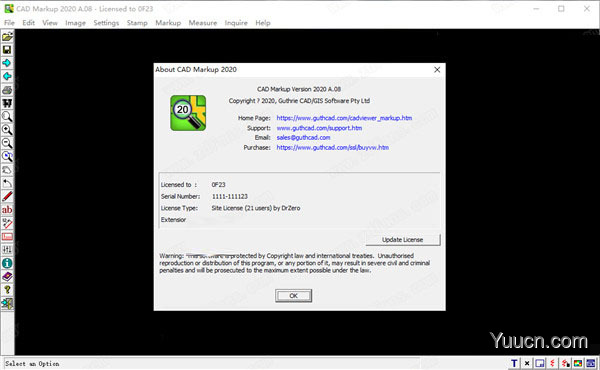Image resolution: width=600 pixels, height=370 pixels.
Task: Click the printer icon in toolbar
Action: coord(7,90)
